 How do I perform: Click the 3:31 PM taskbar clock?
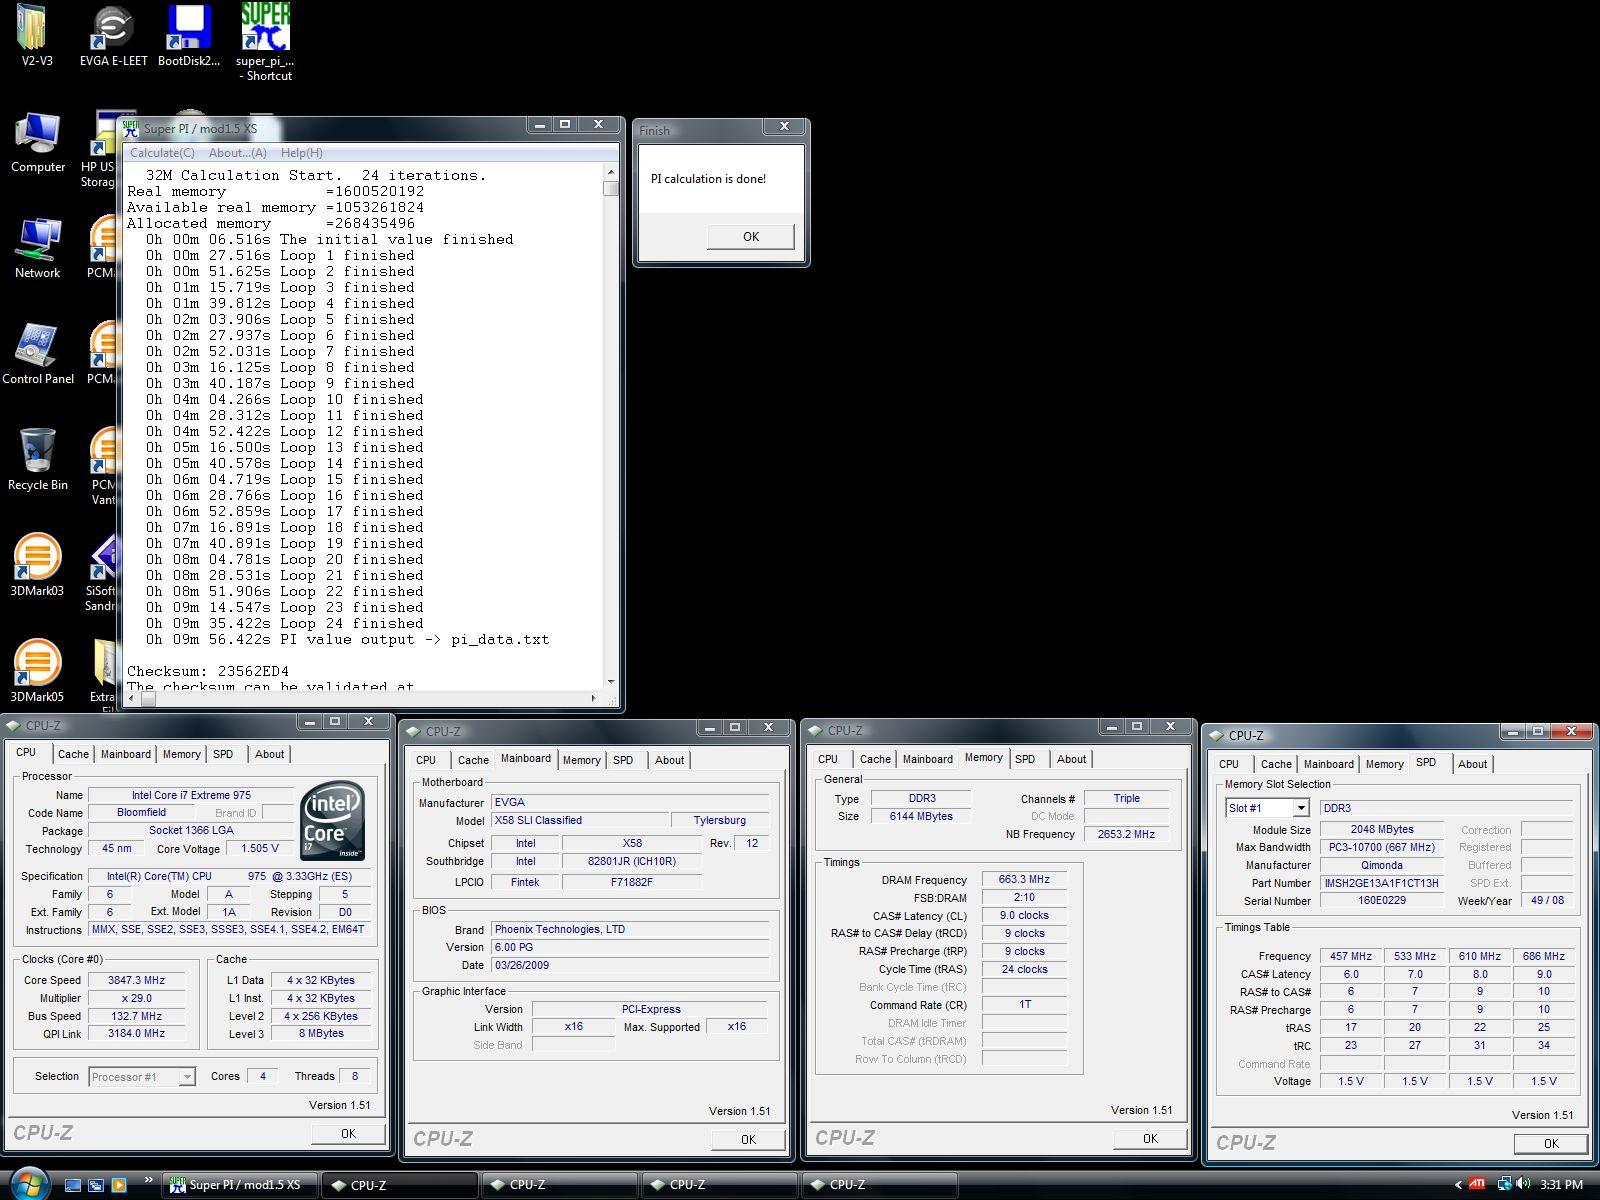point(1562,1185)
